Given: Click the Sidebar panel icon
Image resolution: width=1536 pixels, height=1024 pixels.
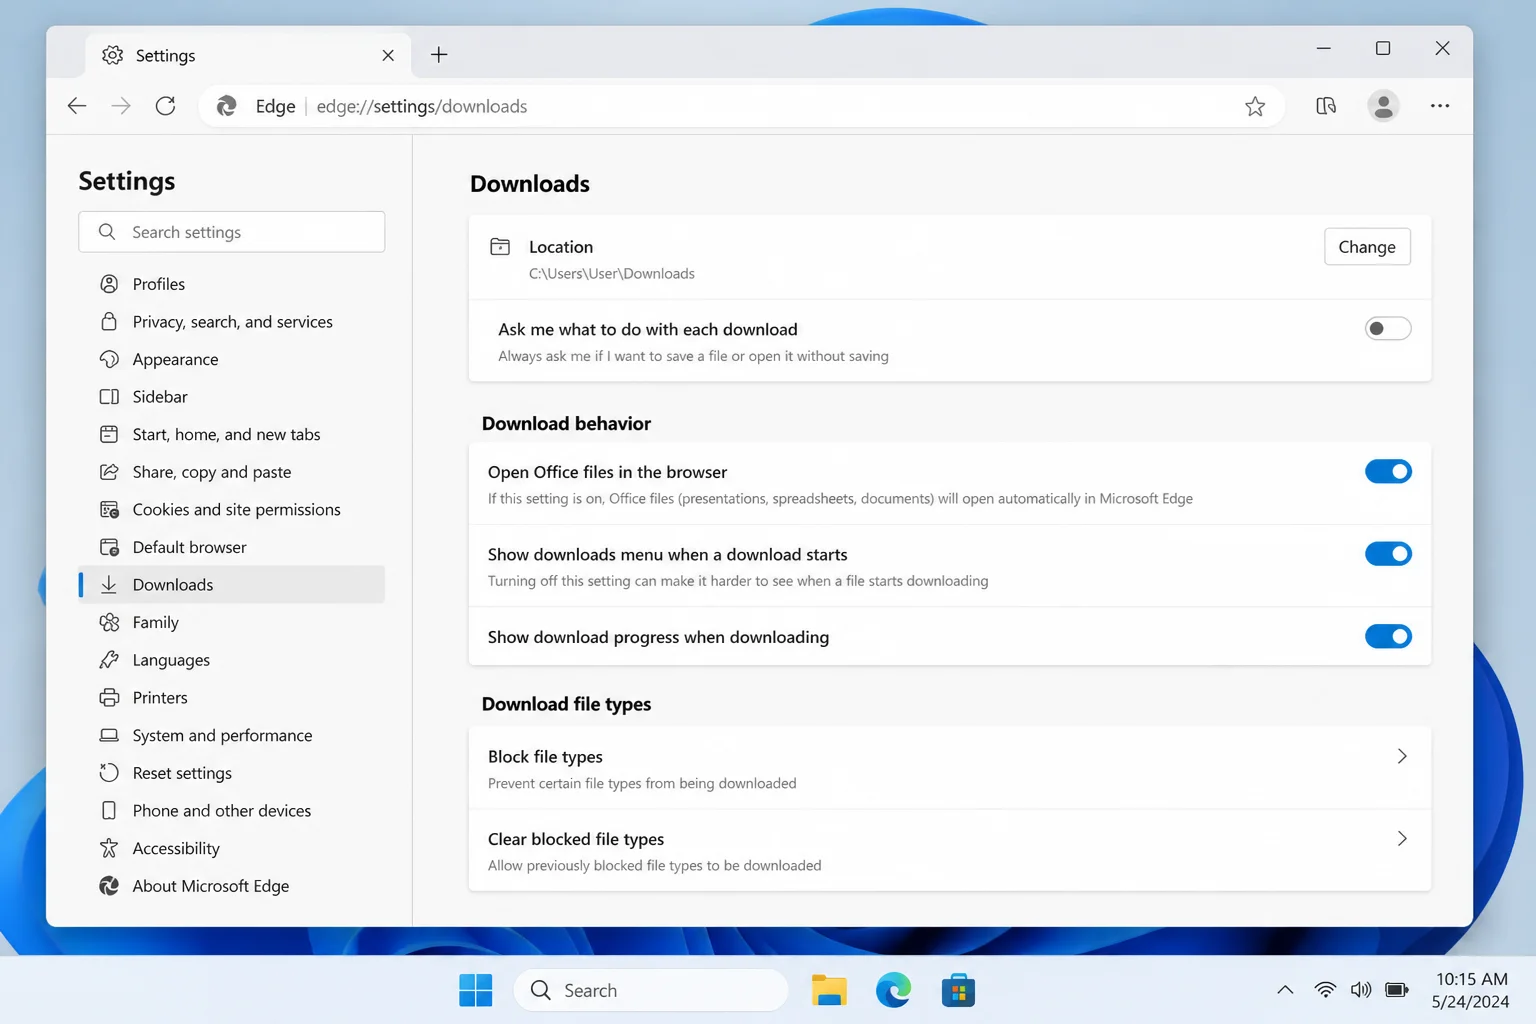Looking at the screenshot, I should pyautogui.click(x=109, y=397).
